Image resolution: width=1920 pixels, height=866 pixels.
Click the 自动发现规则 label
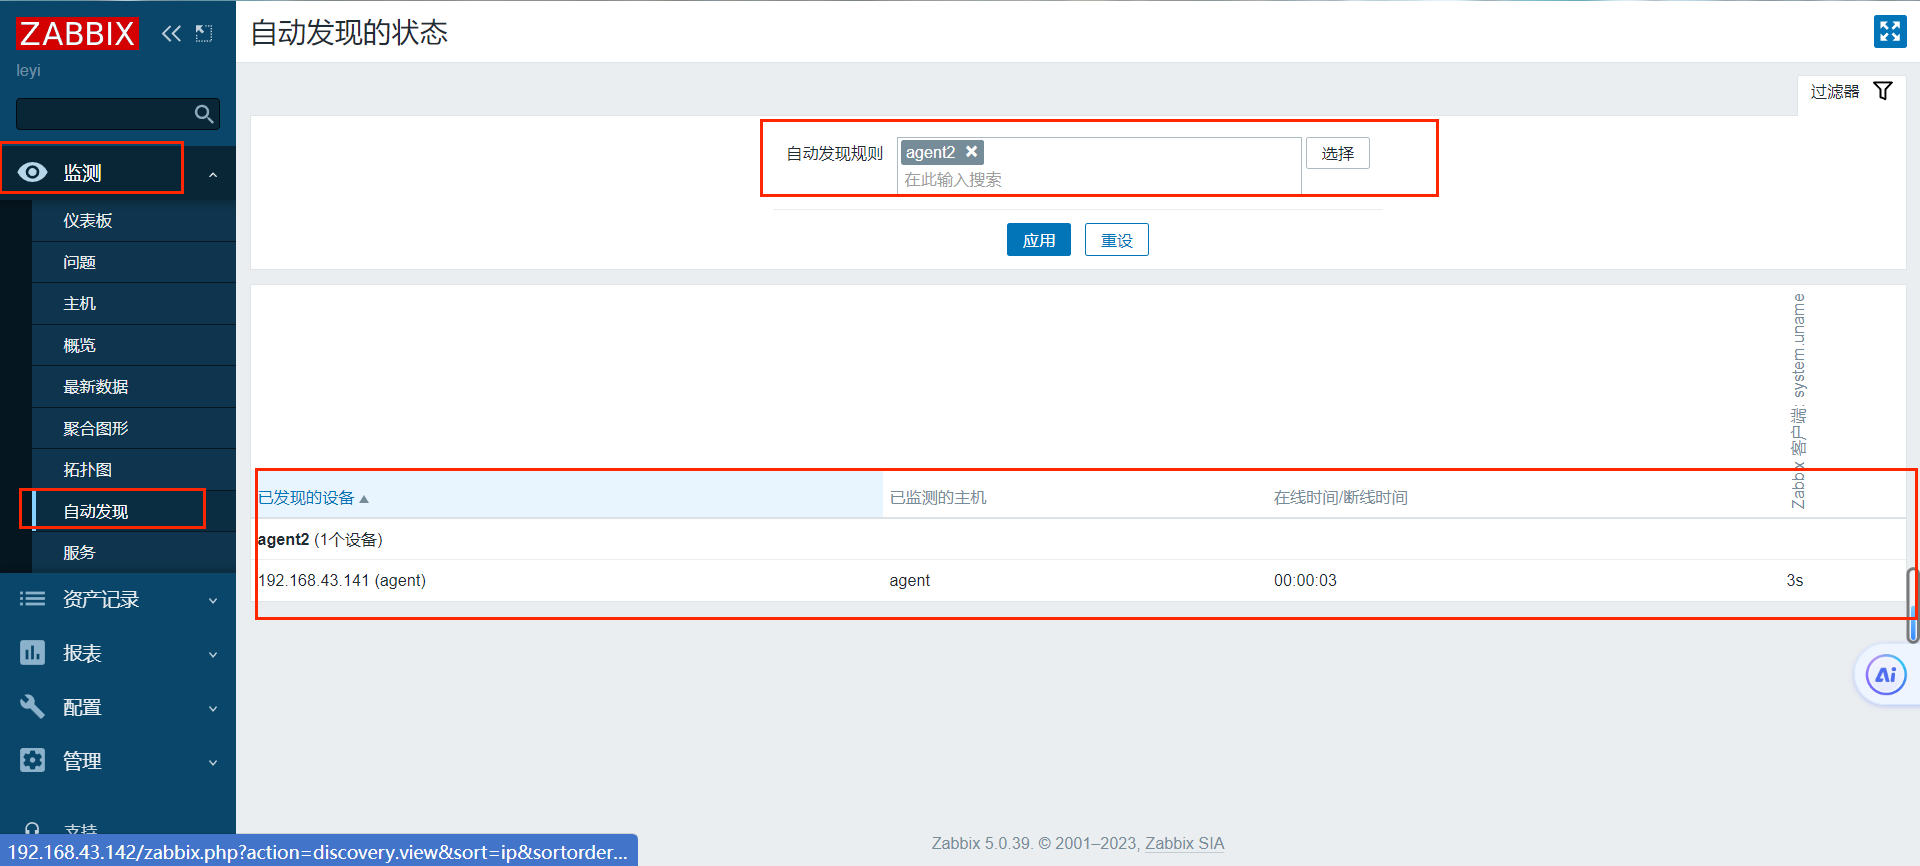point(835,153)
